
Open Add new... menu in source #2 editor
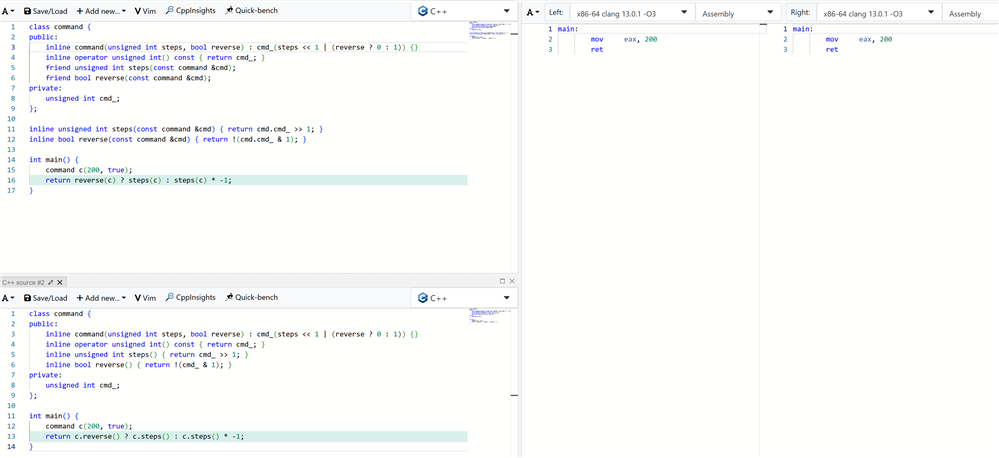click(x=101, y=297)
